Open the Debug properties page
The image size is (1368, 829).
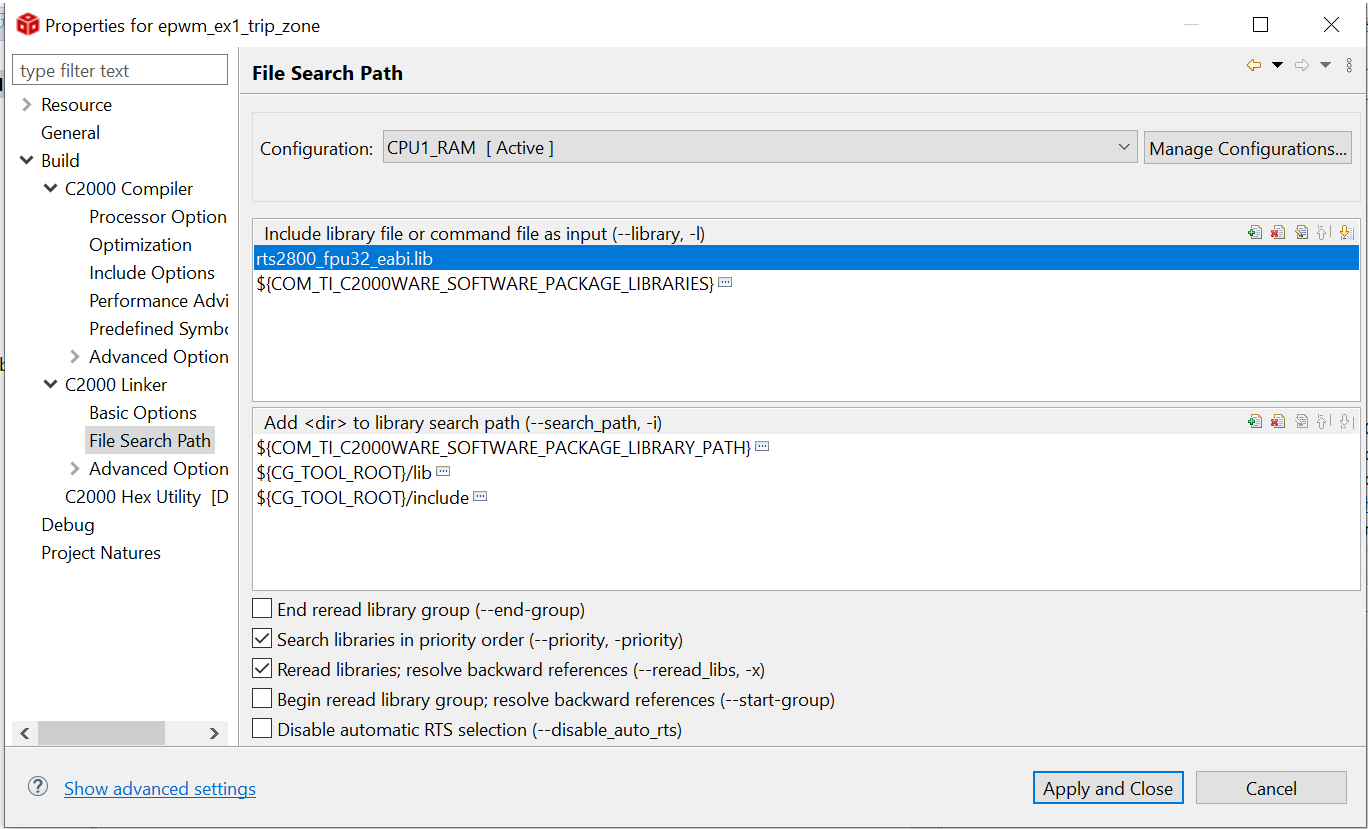68,525
